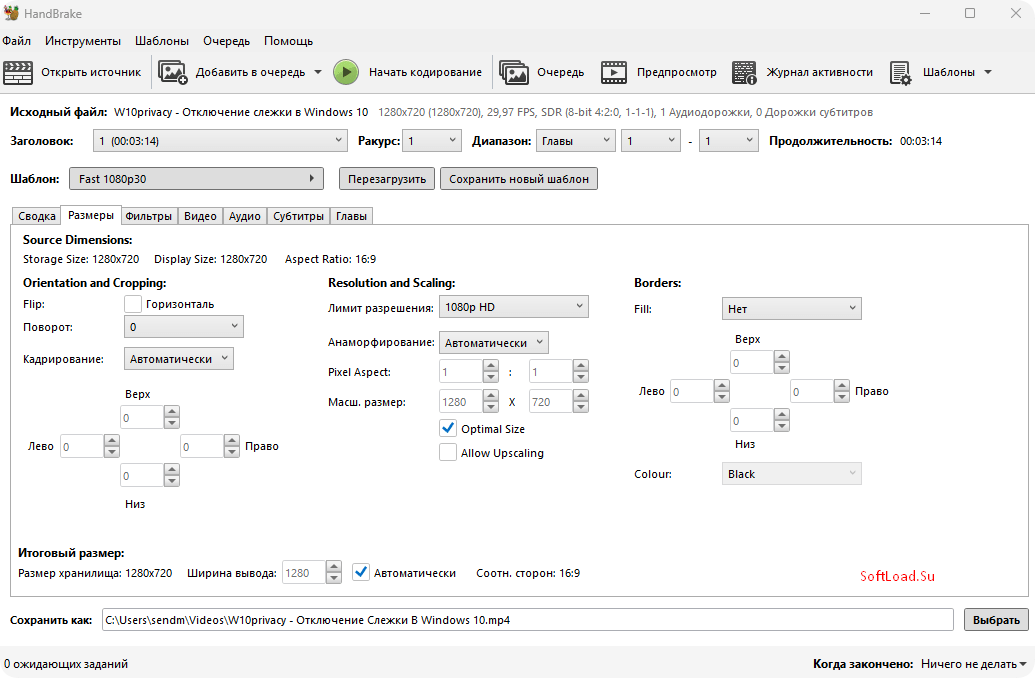Enable the Flip Горизонталь checkbox
This screenshot has height=678, width=1035.
133,304
